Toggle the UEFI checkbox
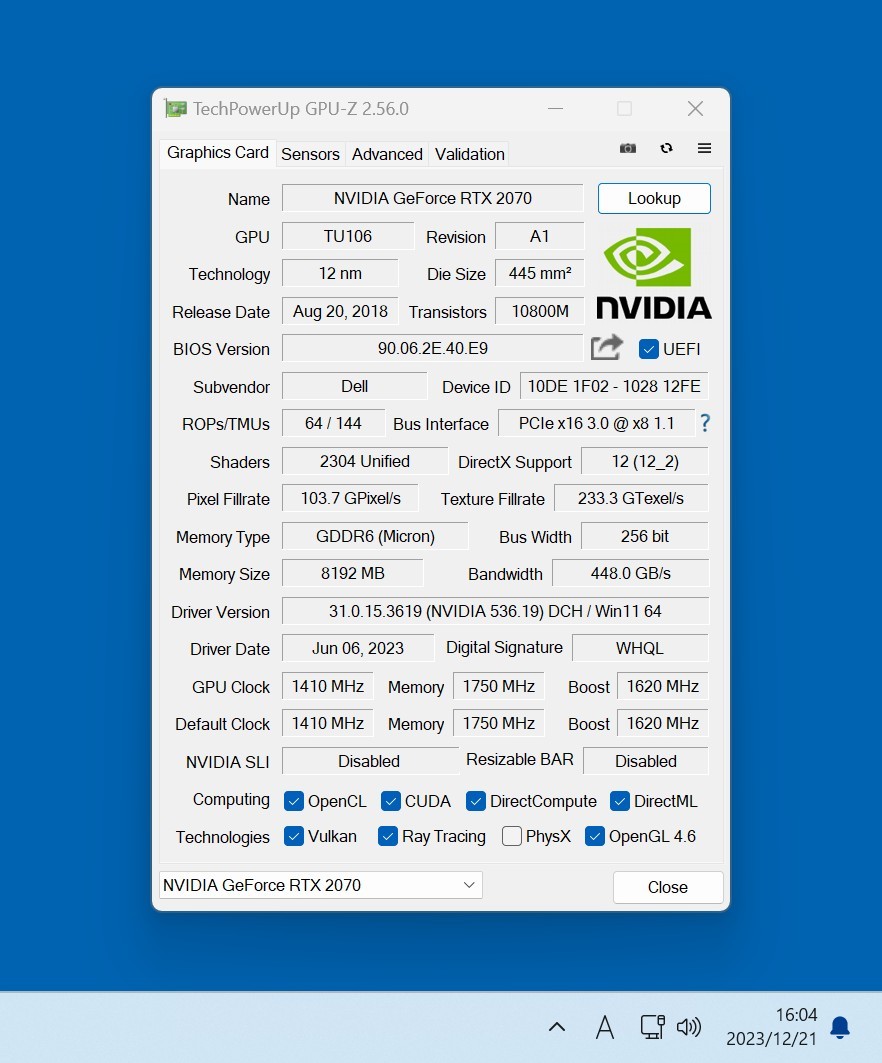This screenshot has height=1063, width=882. (648, 349)
